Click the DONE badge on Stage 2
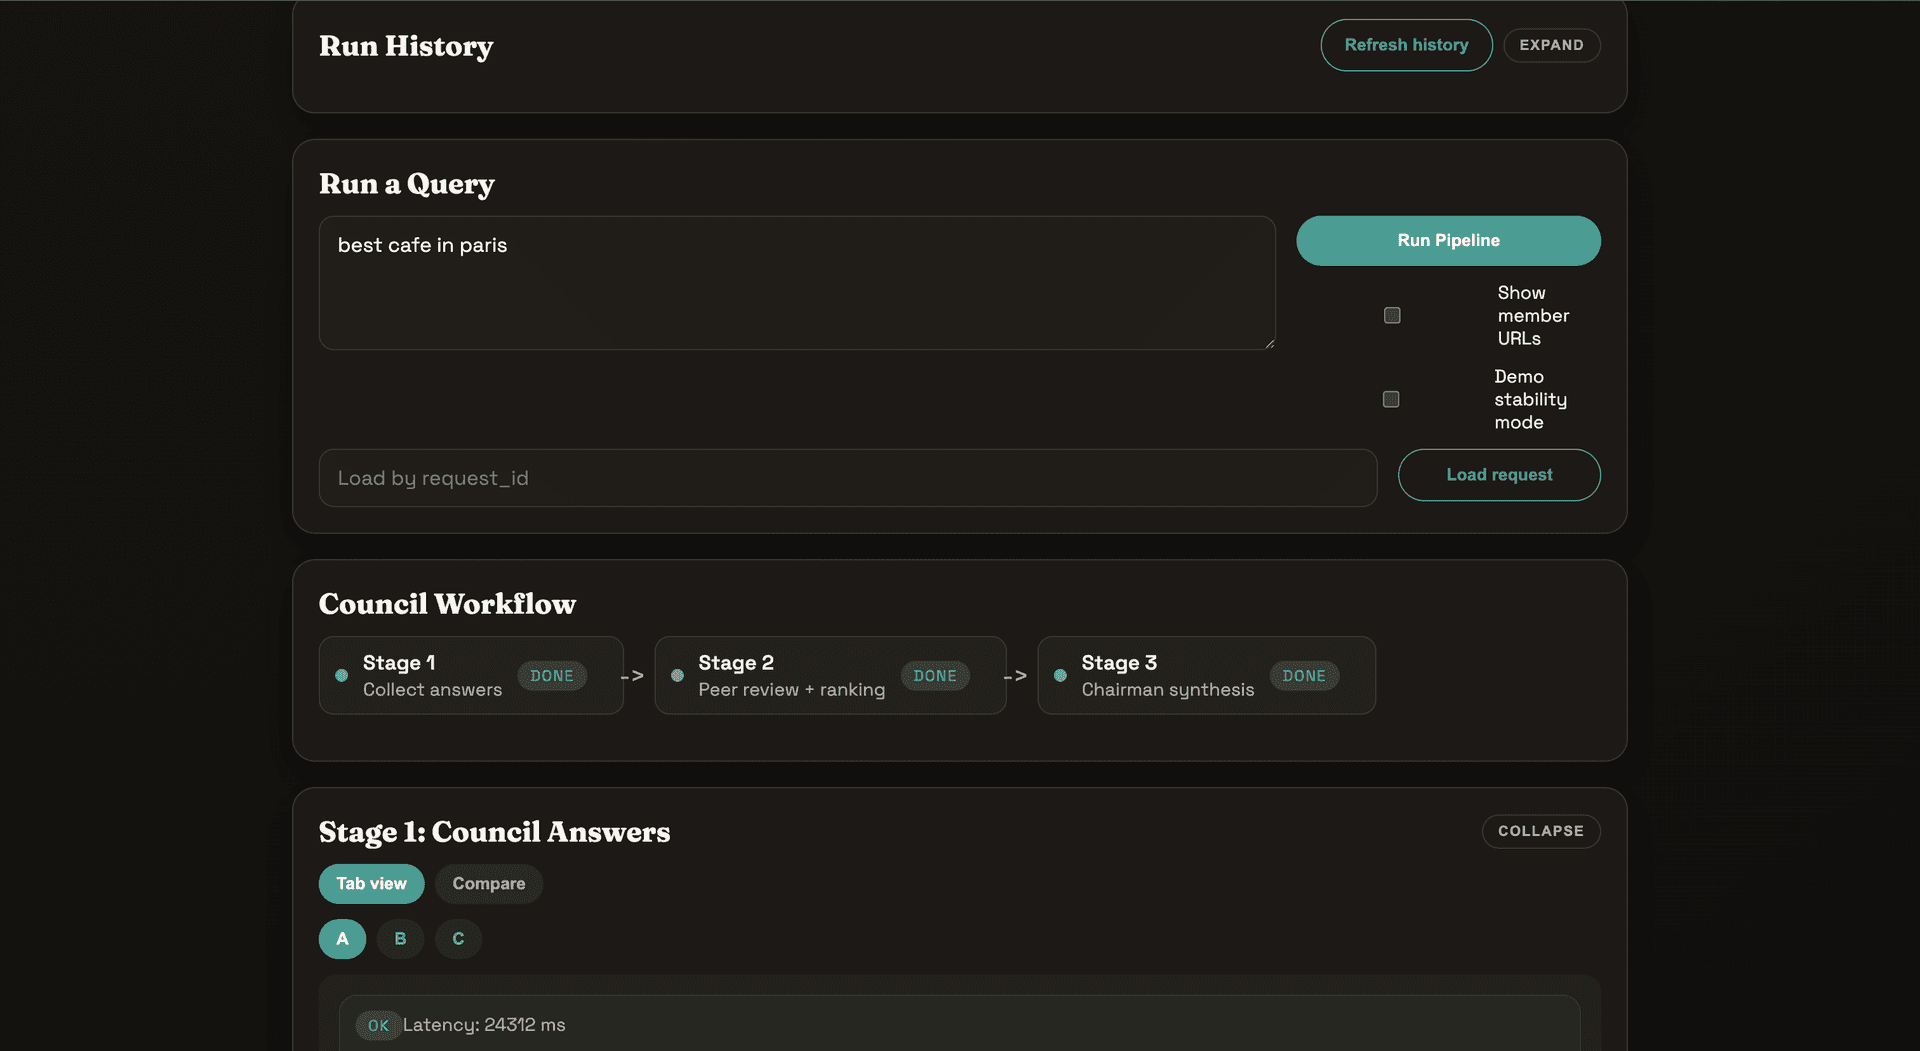This screenshot has width=1920, height=1051. [x=935, y=675]
